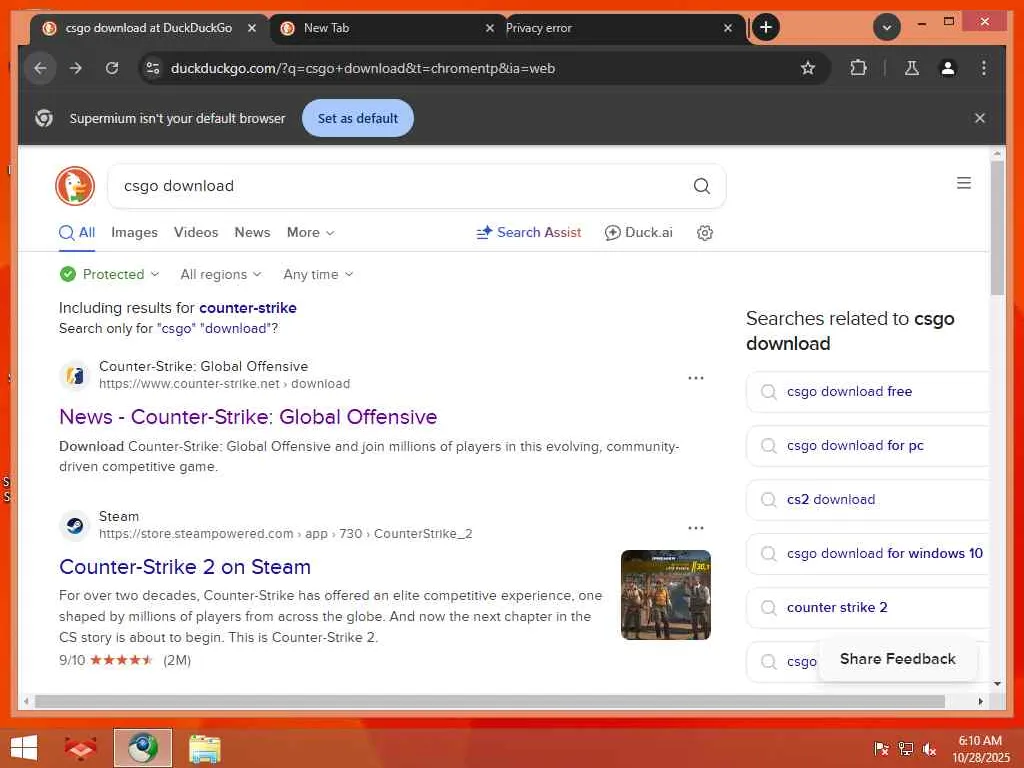The image size is (1024, 768).
Task: Open options for the Counter-Strike Global Offensive result
Action: tap(696, 378)
